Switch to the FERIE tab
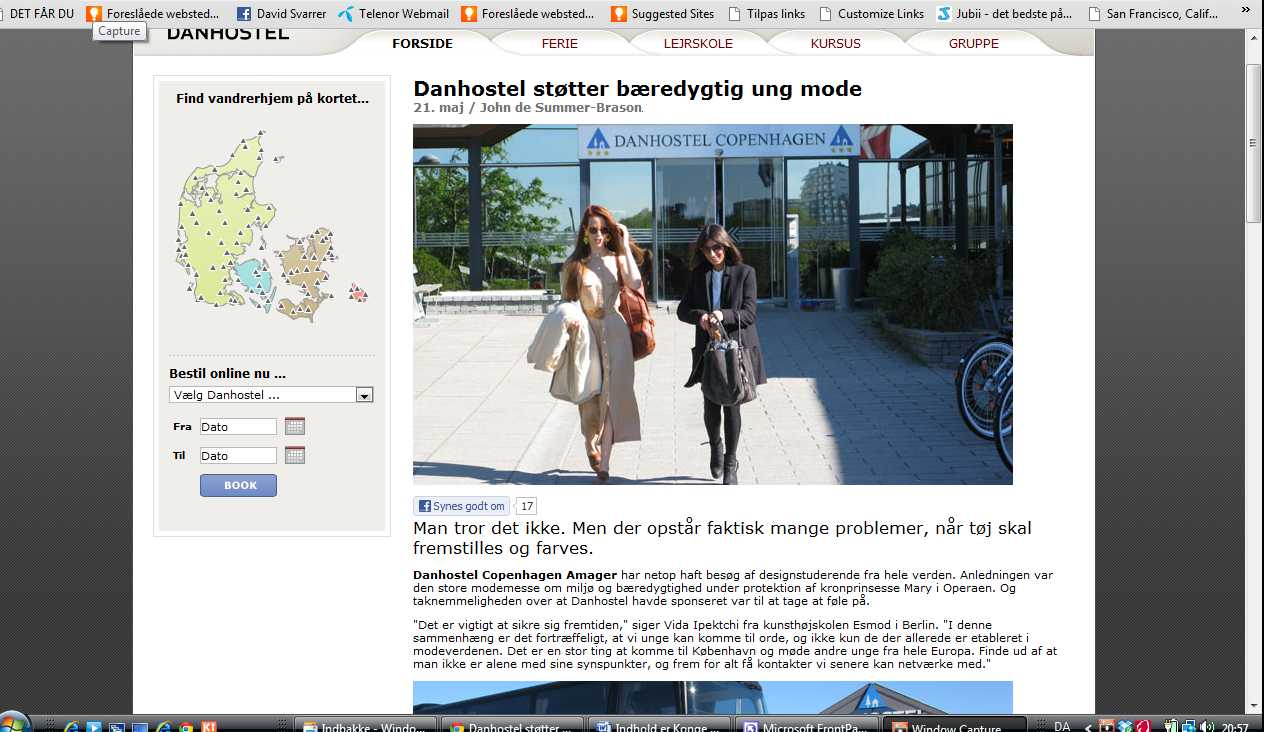 pos(560,43)
